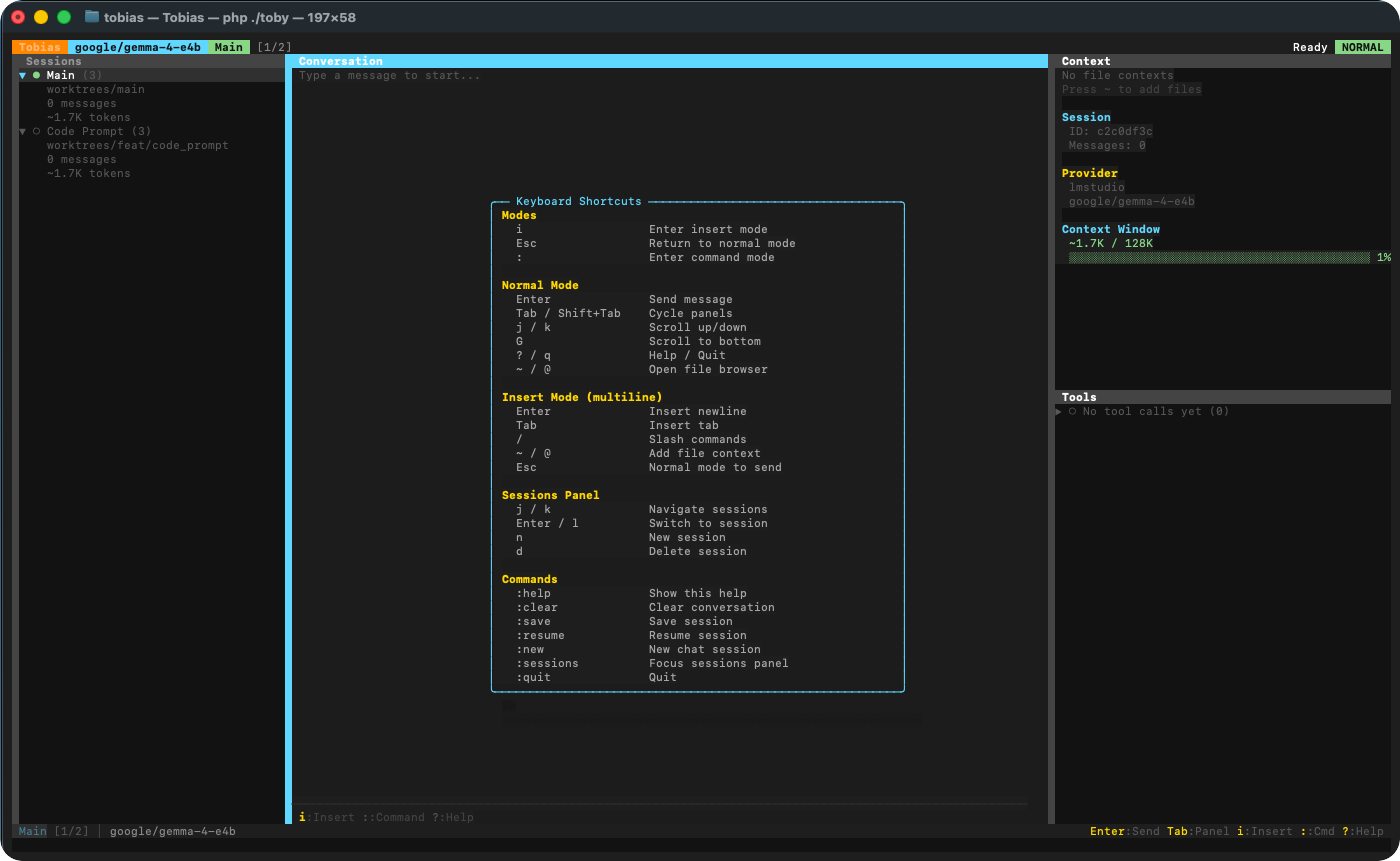Click 'Press ~ to add files' hint
Viewport: 1400px width, 861px height.
pyautogui.click(x=1132, y=89)
